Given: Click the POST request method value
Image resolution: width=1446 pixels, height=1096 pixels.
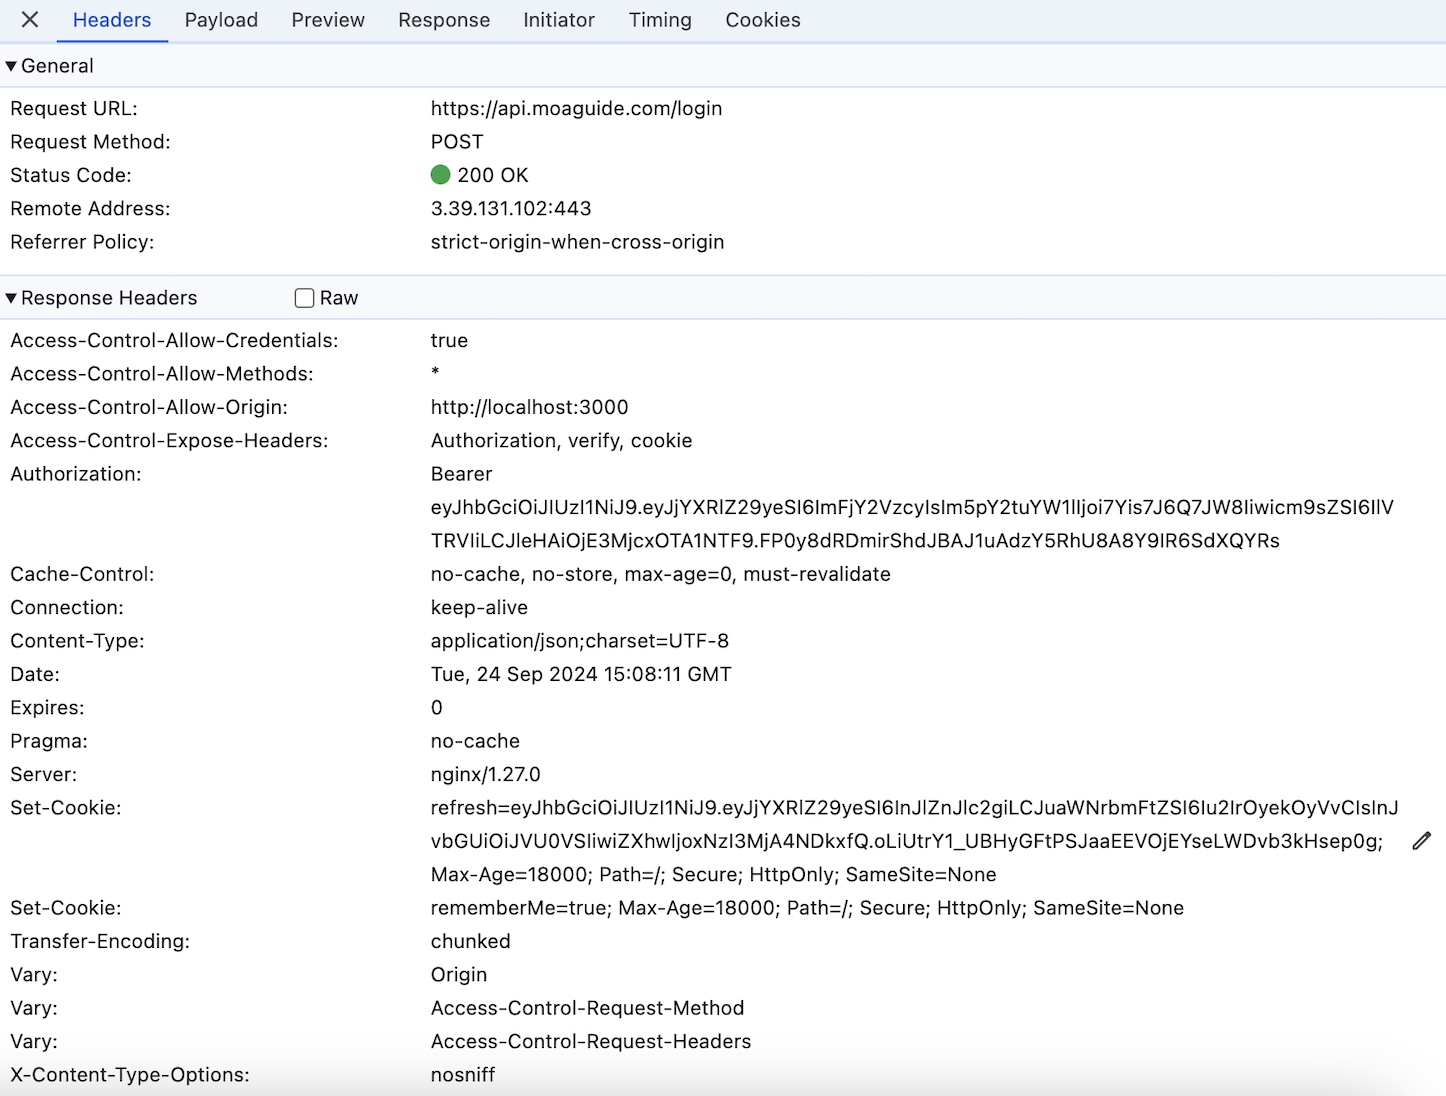Looking at the screenshot, I should [457, 142].
